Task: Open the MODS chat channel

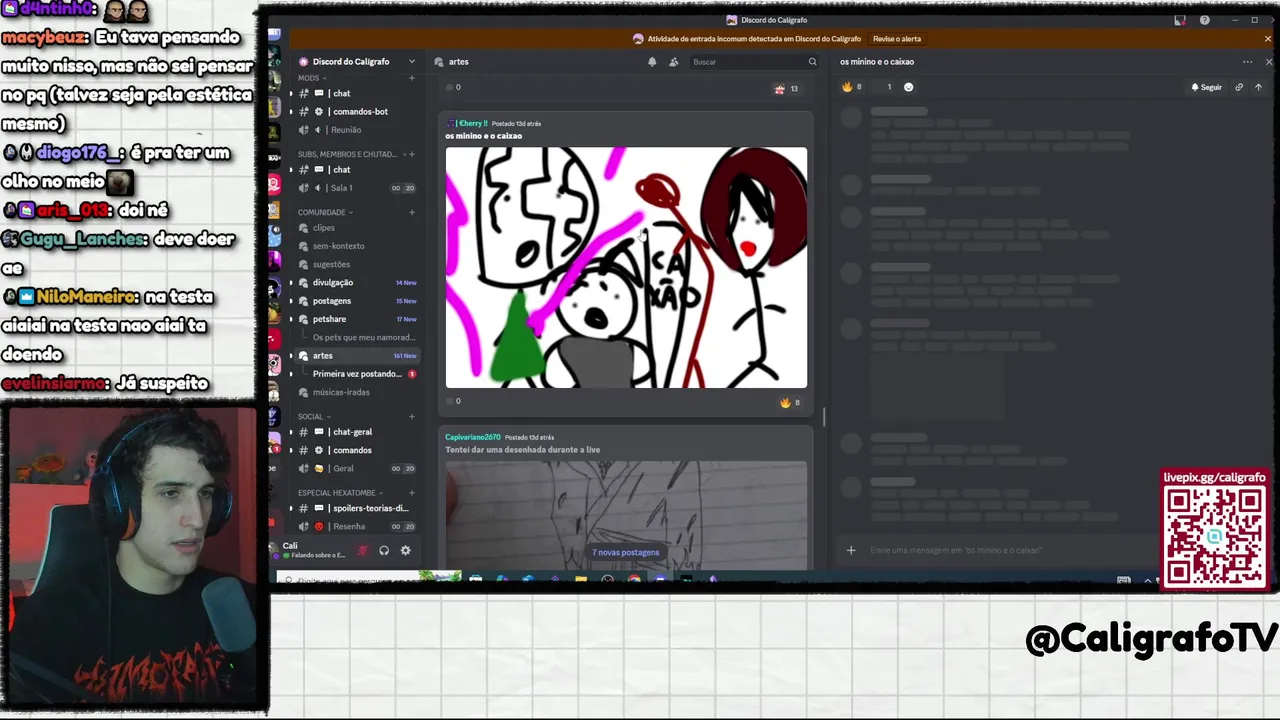Action: click(x=354, y=93)
